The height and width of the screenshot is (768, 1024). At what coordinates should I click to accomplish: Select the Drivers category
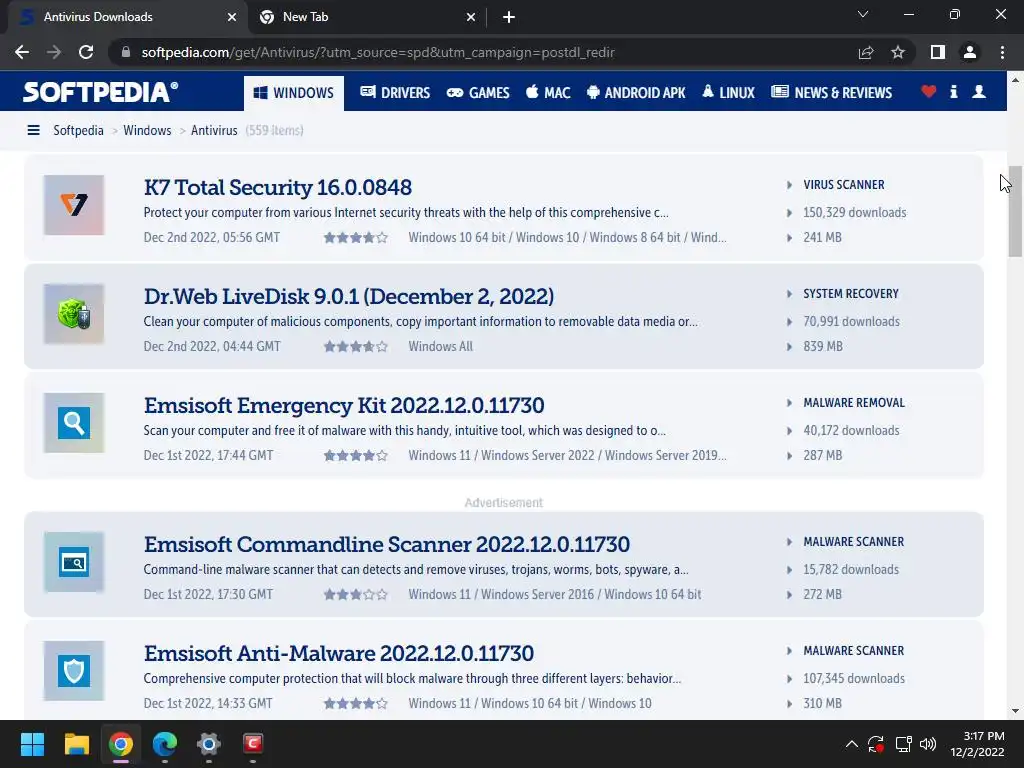click(395, 93)
